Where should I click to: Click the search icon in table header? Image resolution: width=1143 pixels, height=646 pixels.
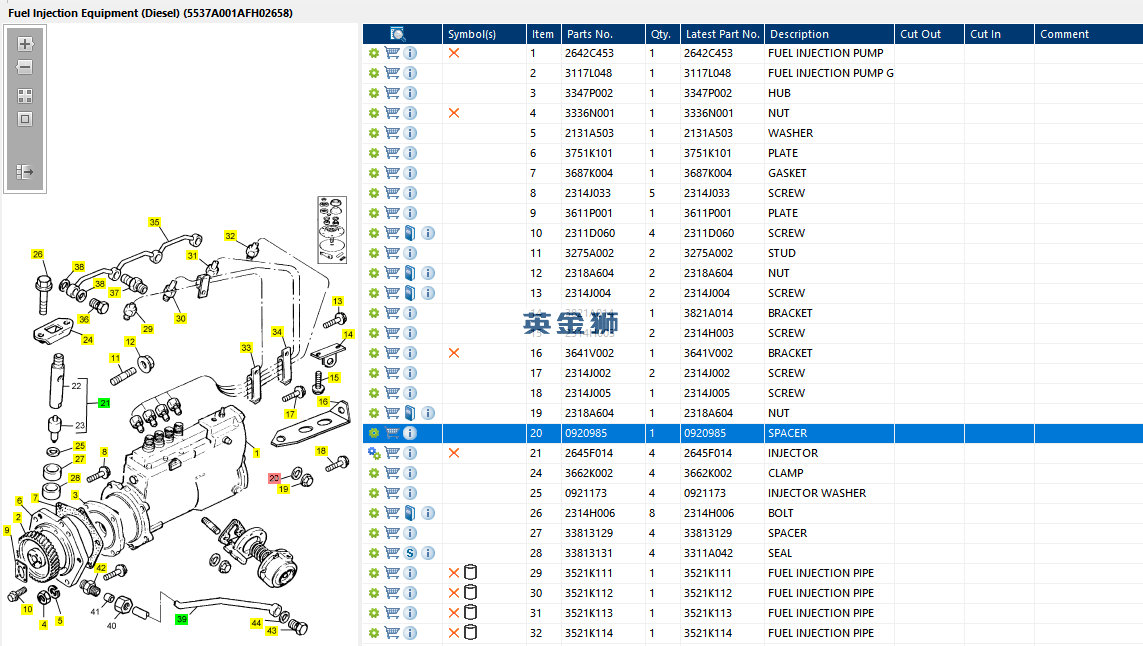[397, 34]
